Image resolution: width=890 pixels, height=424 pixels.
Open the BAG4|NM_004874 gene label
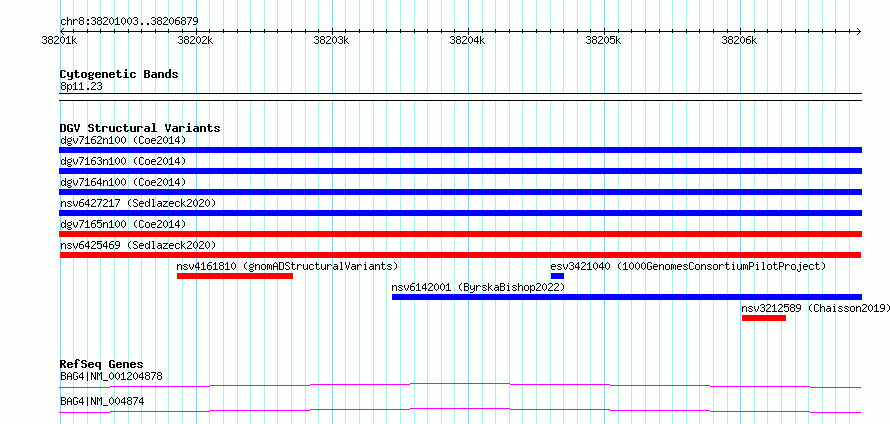102,401
